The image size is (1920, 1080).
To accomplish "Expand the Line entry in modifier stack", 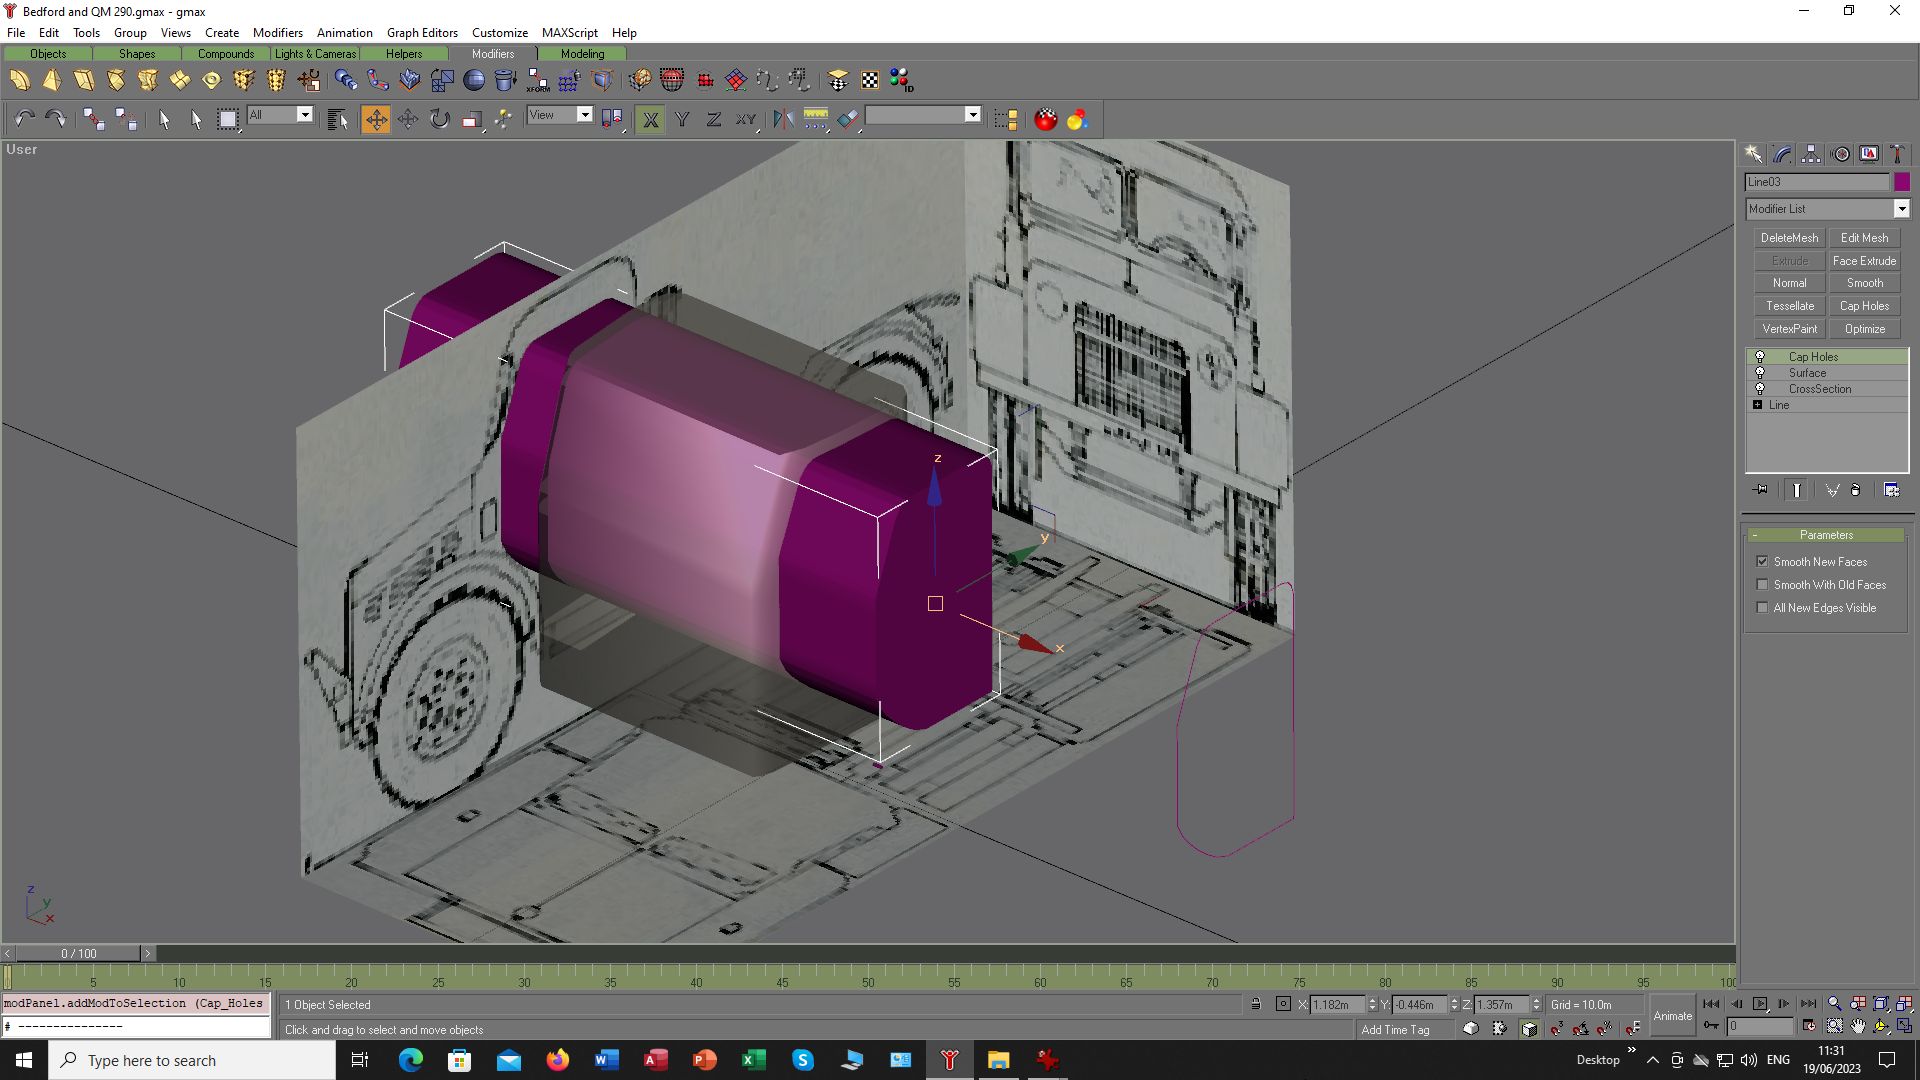I will pyautogui.click(x=1757, y=405).
